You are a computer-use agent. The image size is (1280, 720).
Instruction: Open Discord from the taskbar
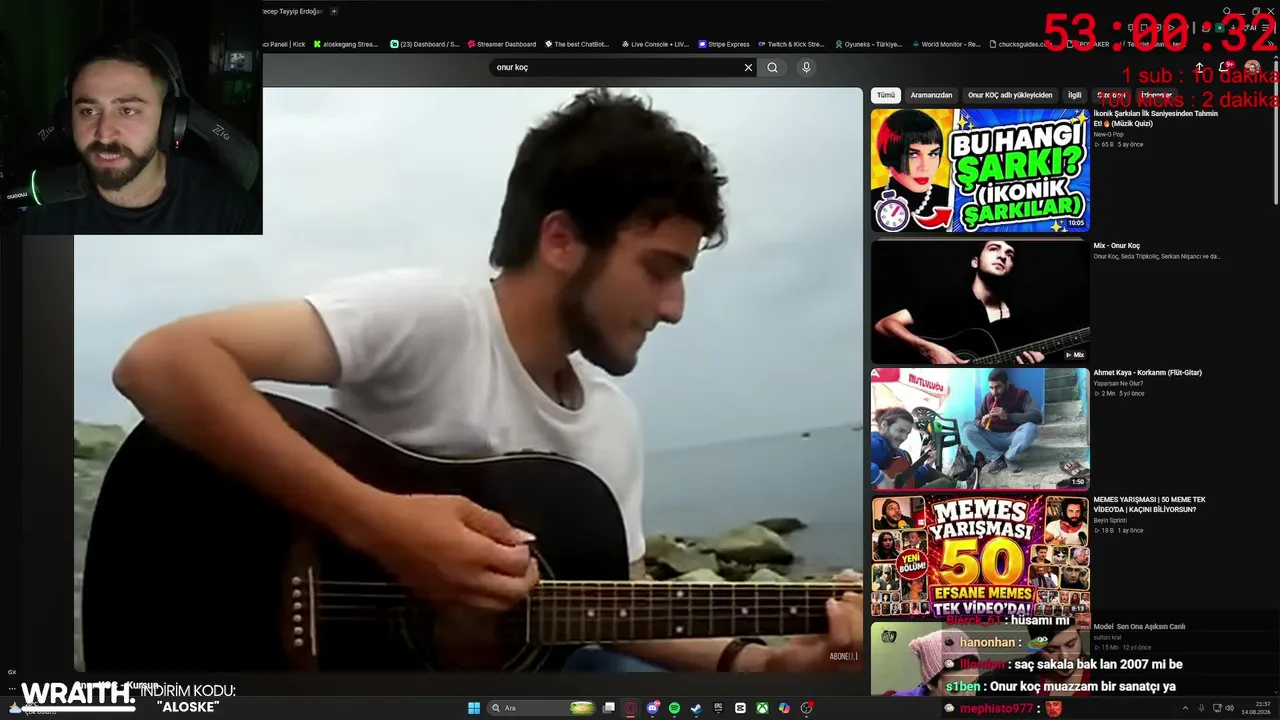pyautogui.click(x=652, y=708)
